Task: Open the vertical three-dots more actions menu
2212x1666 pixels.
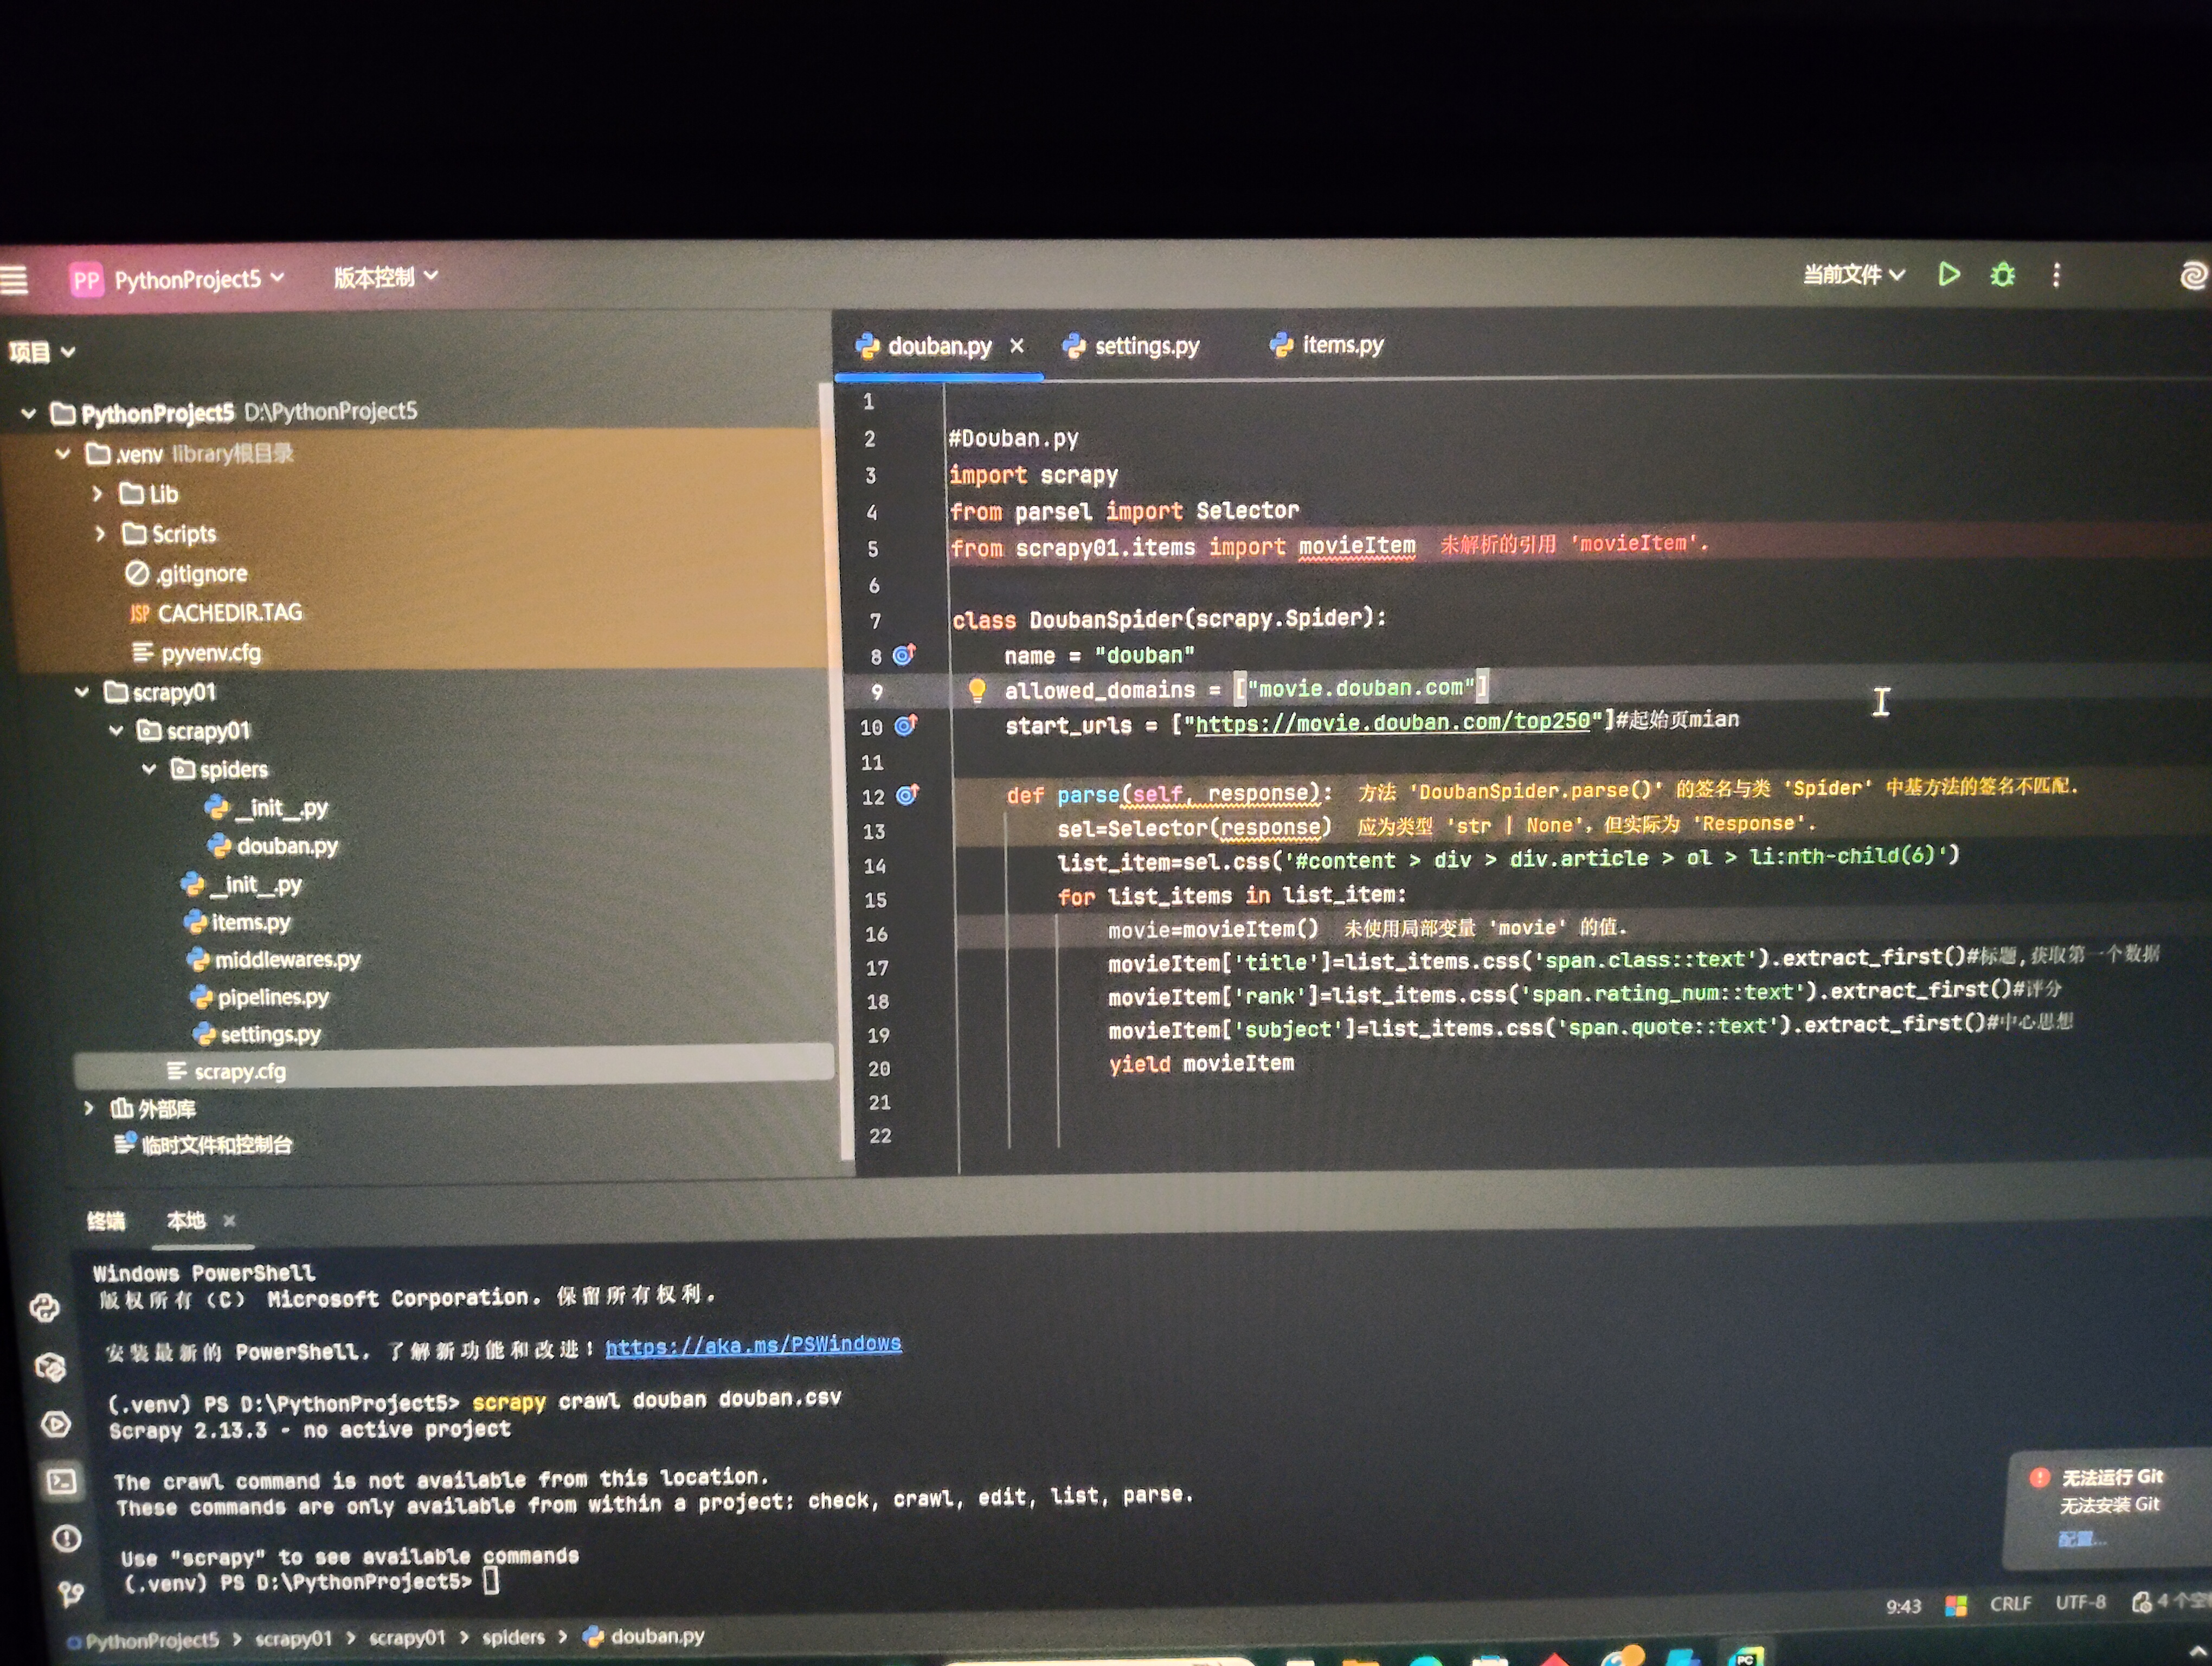Action: (x=2056, y=275)
